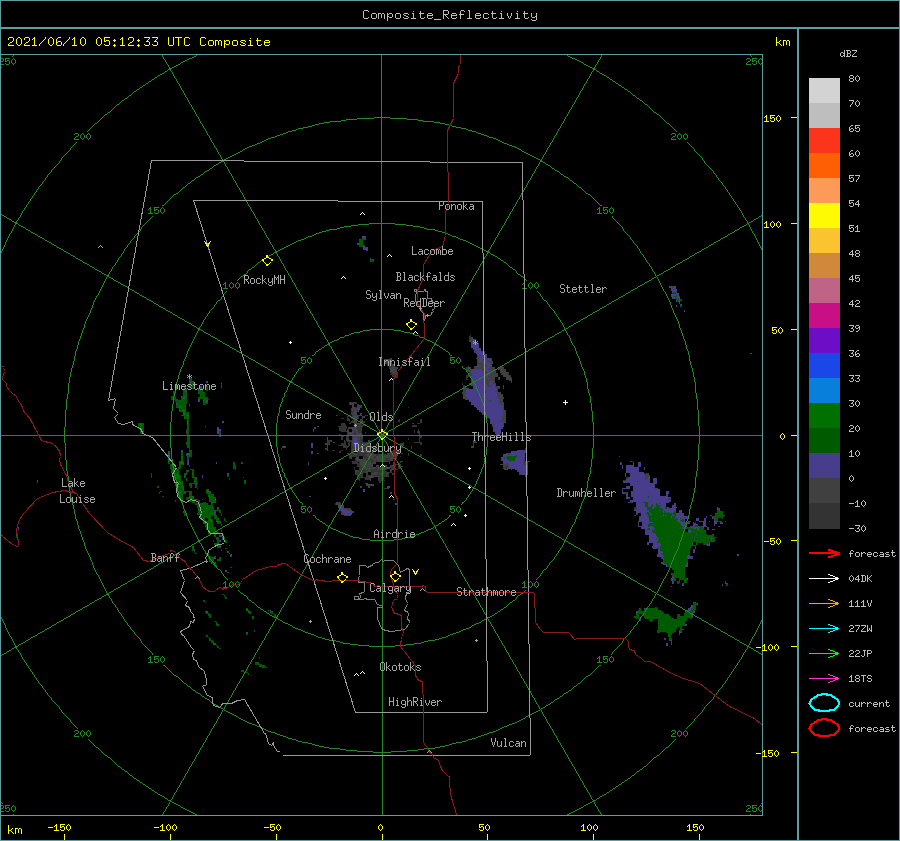Select the bright green 20-30 dBZ swatch

click(x=824, y=416)
